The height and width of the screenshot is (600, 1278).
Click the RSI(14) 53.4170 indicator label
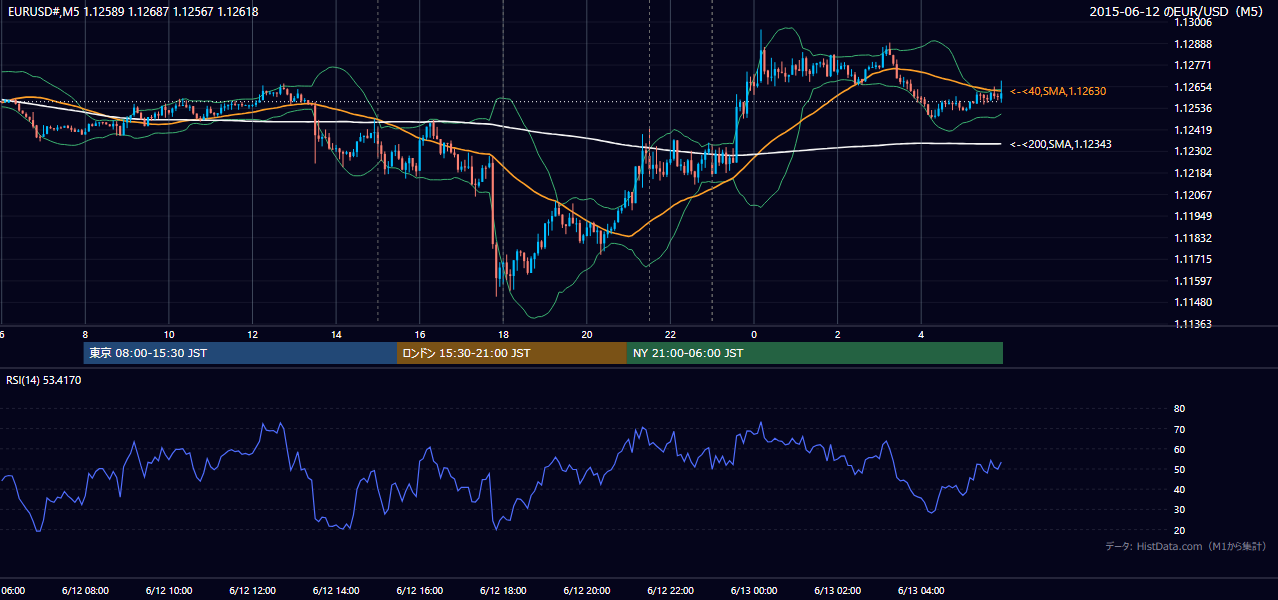point(44,380)
